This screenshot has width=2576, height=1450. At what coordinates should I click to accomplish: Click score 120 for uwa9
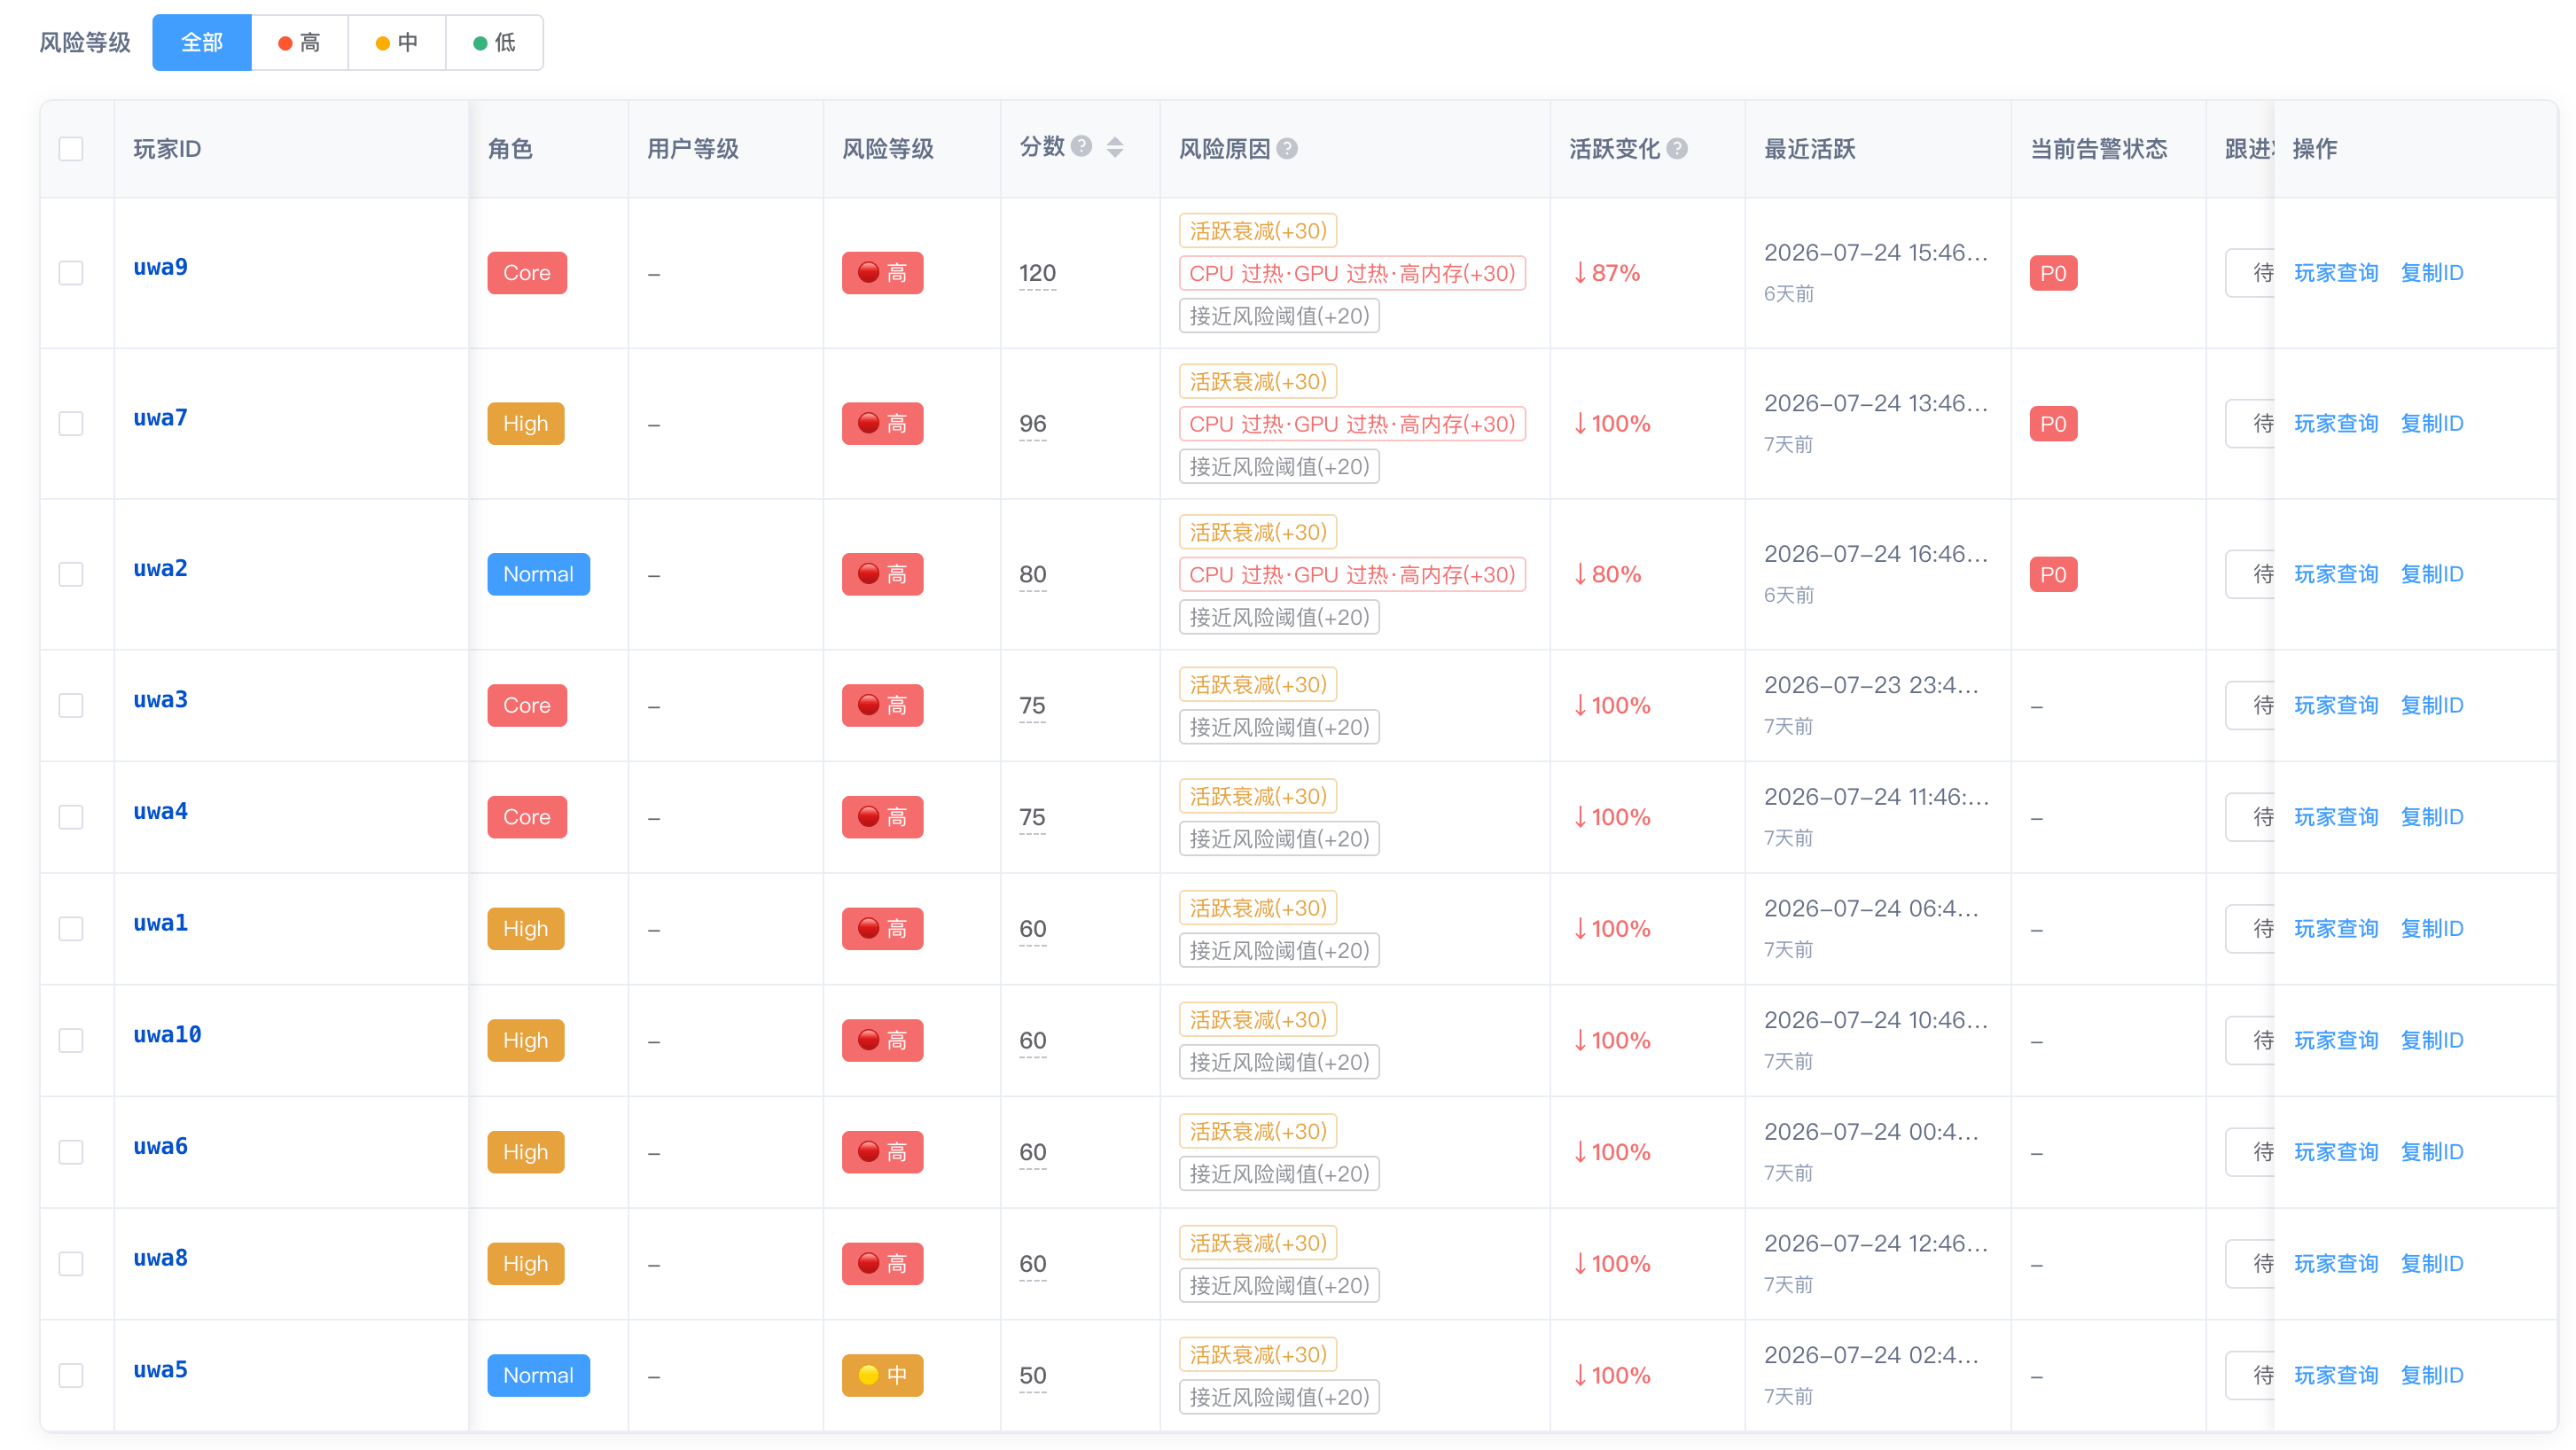pyautogui.click(x=1037, y=273)
